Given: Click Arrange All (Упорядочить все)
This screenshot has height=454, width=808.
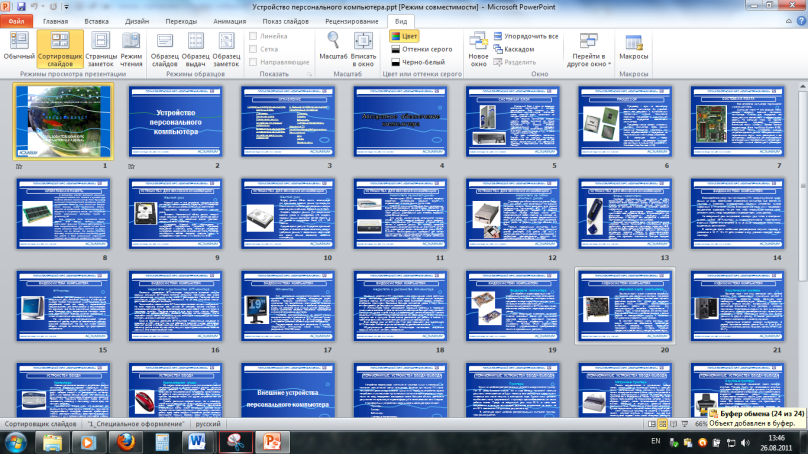Looking at the screenshot, I should pos(526,36).
